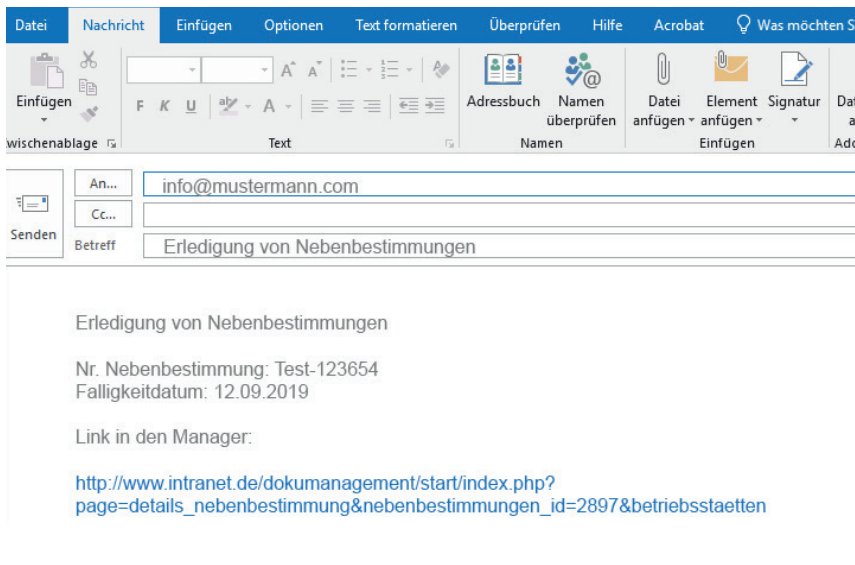This screenshot has height=565, width=855.
Task: Toggle underline (U) formatting
Action: 190,106
